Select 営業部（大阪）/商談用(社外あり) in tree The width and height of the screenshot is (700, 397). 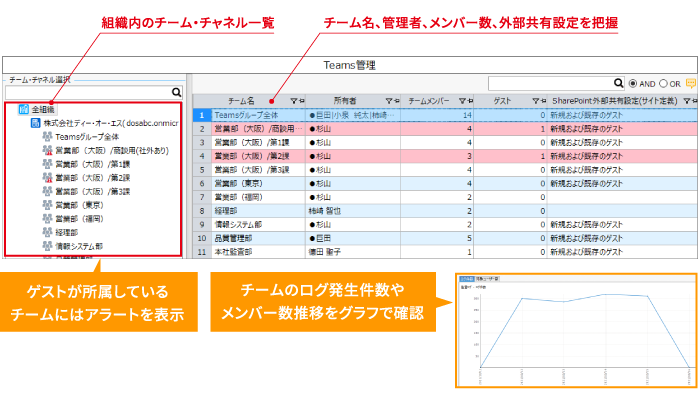tap(112, 150)
